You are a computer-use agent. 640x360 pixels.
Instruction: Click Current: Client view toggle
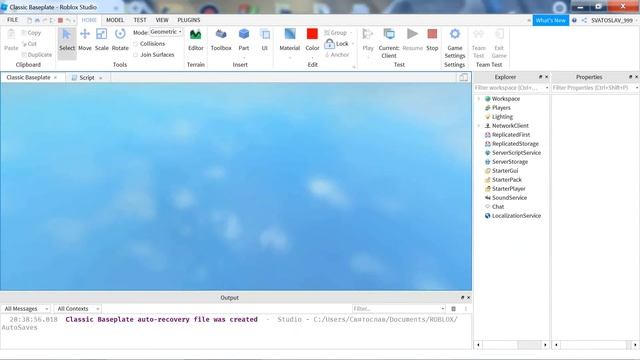pos(389,43)
